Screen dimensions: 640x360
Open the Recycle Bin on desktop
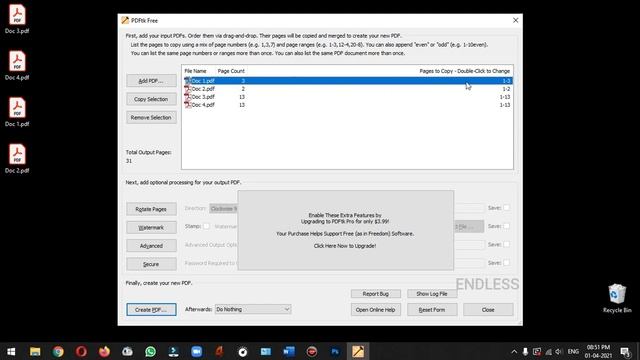pos(617,298)
